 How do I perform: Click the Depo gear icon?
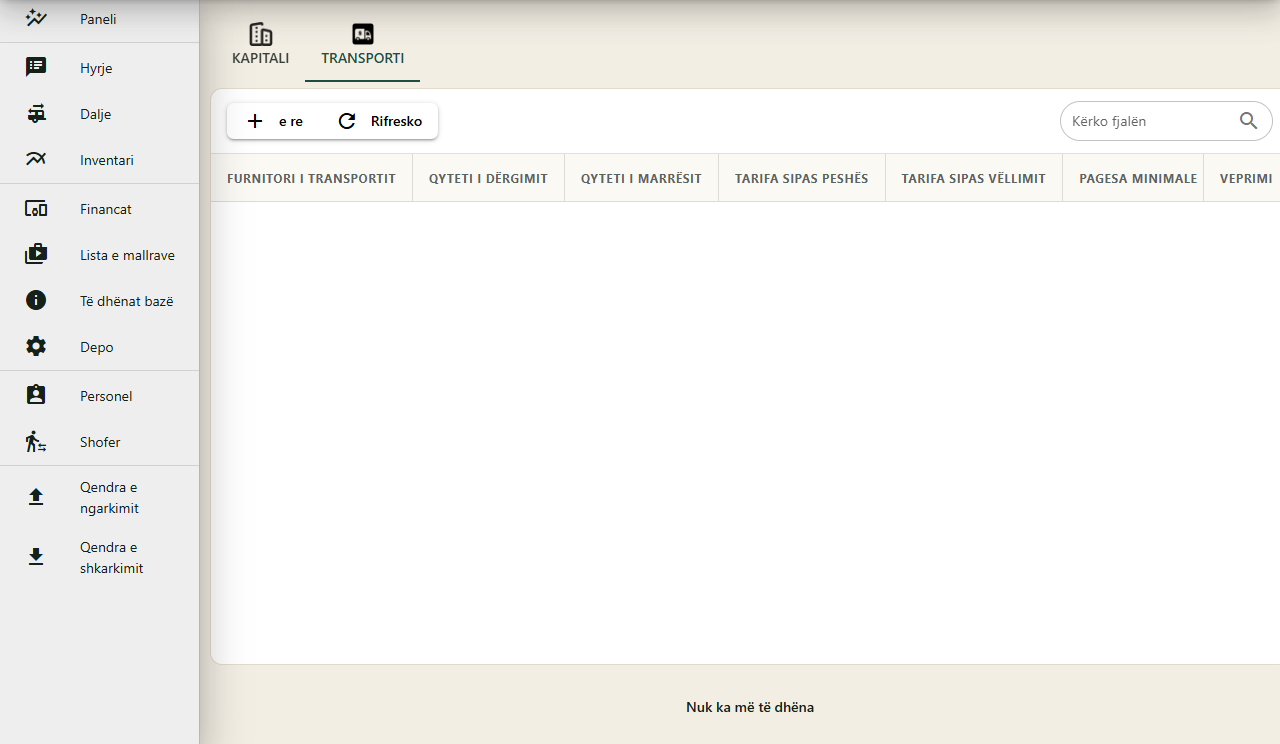click(36, 347)
